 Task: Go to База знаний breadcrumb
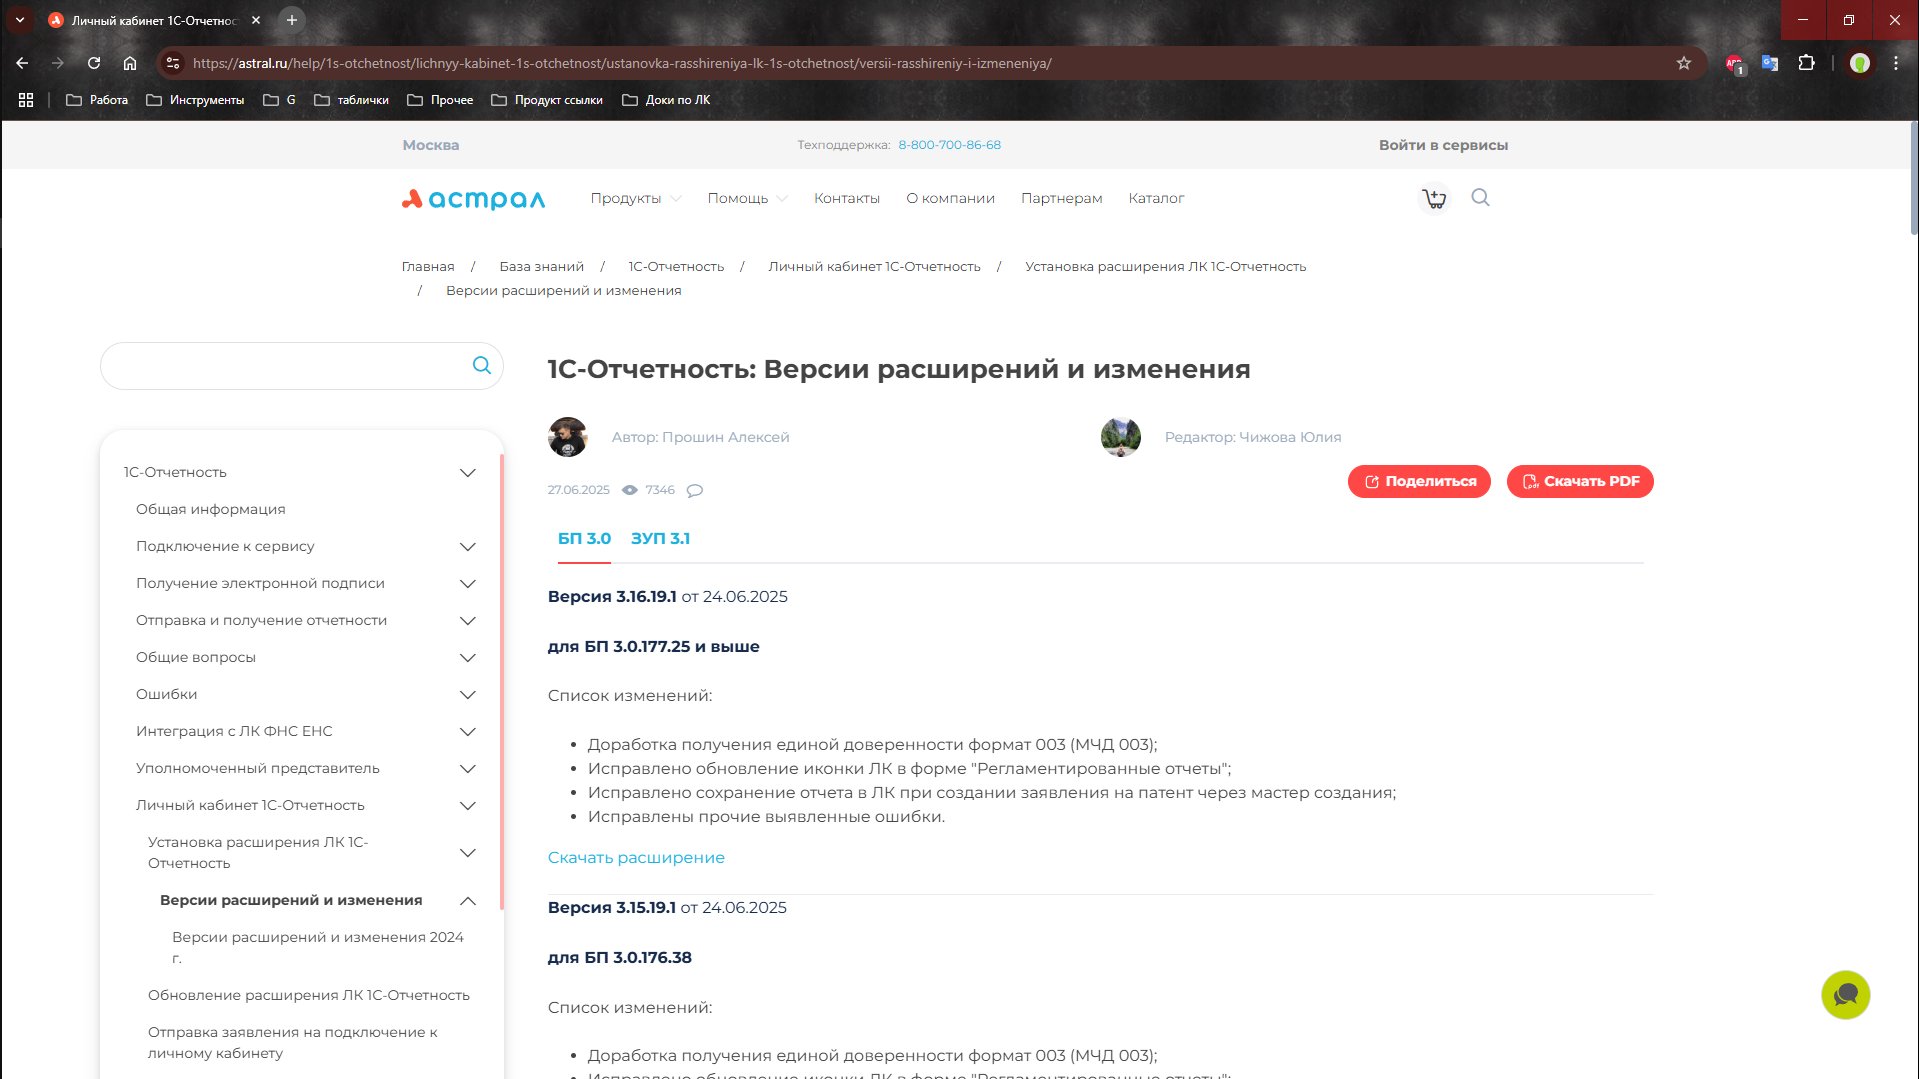tap(541, 266)
